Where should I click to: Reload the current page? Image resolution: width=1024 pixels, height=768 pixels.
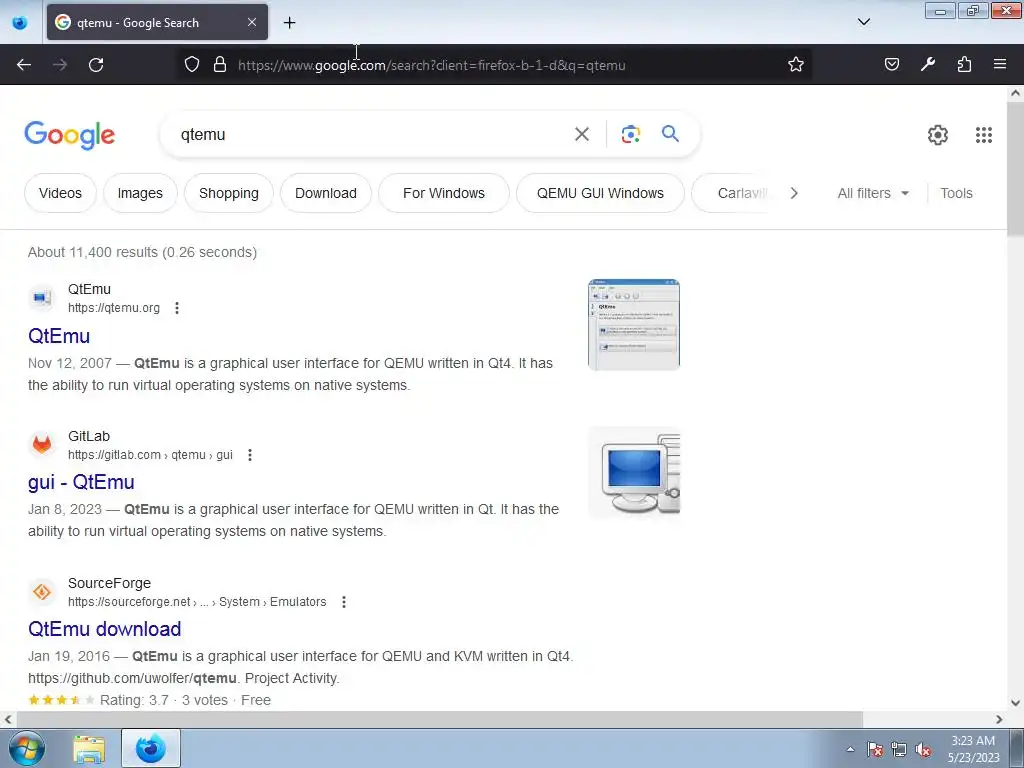[96, 65]
